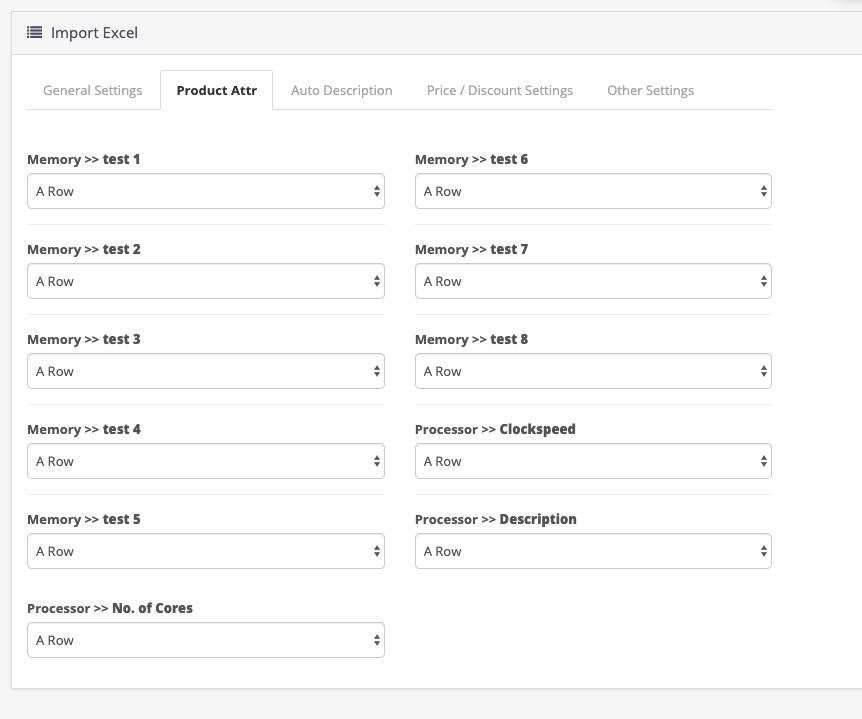Open the Processor Clockspeed dropdown
The height and width of the screenshot is (719, 862).
[x=593, y=461]
